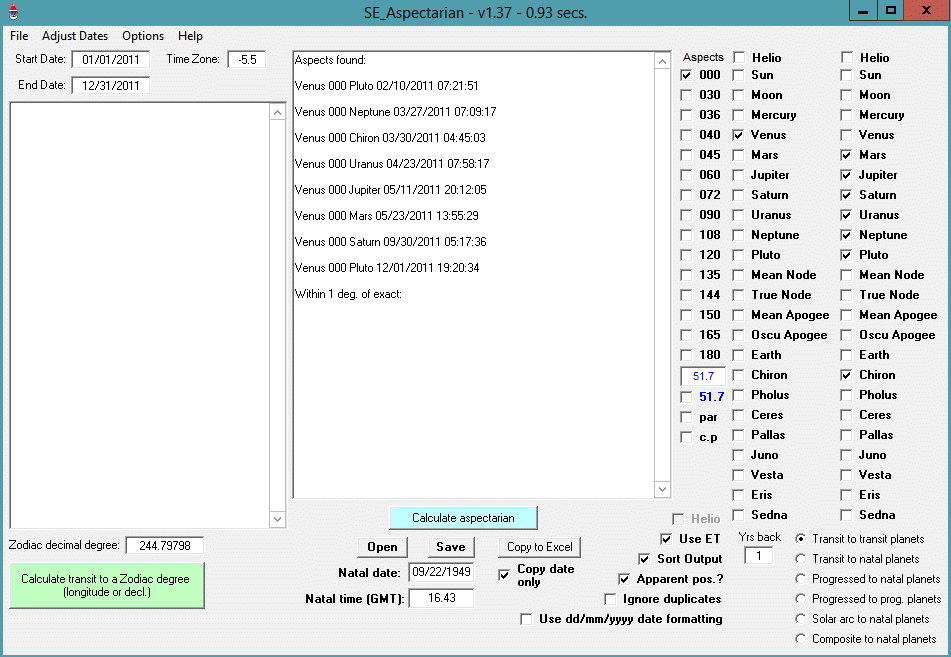Click left panel scroll up arrow
The width and height of the screenshot is (951, 657).
[277, 112]
